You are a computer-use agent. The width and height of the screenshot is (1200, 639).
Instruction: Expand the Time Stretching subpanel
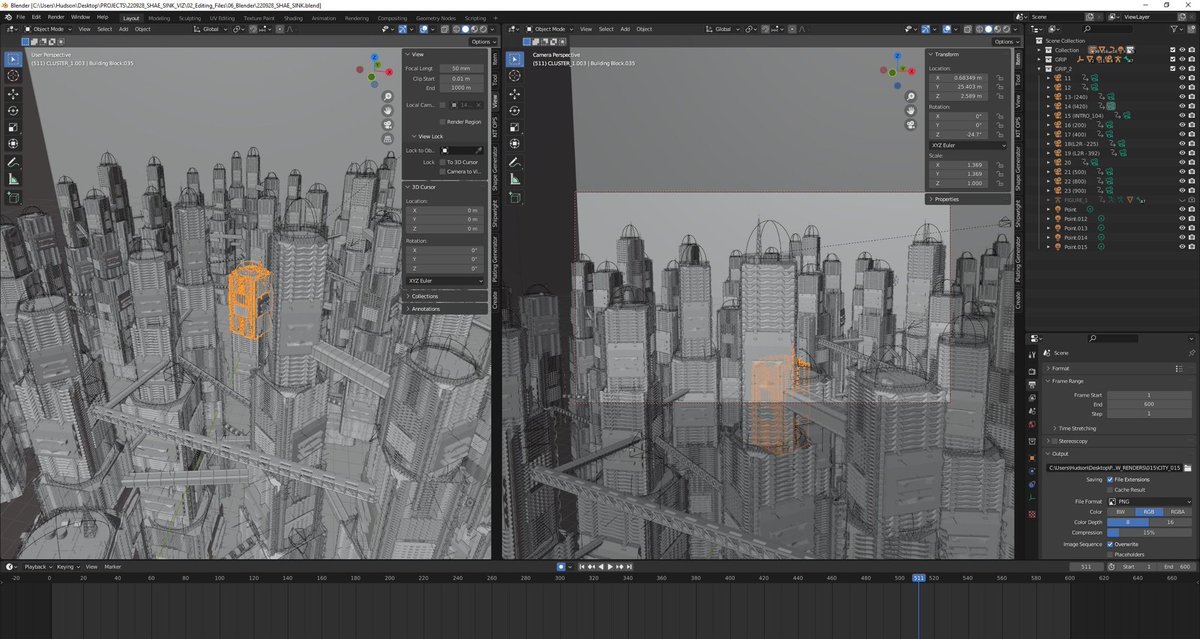(1080, 428)
